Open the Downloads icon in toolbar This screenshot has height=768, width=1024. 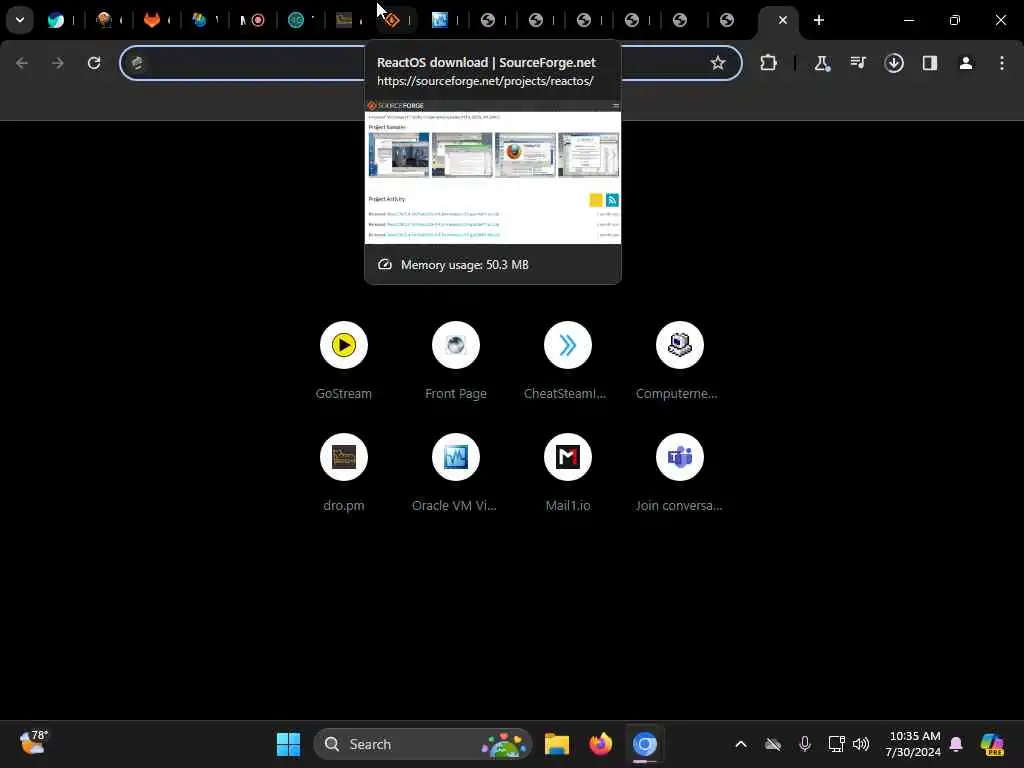pyautogui.click(x=894, y=63)
